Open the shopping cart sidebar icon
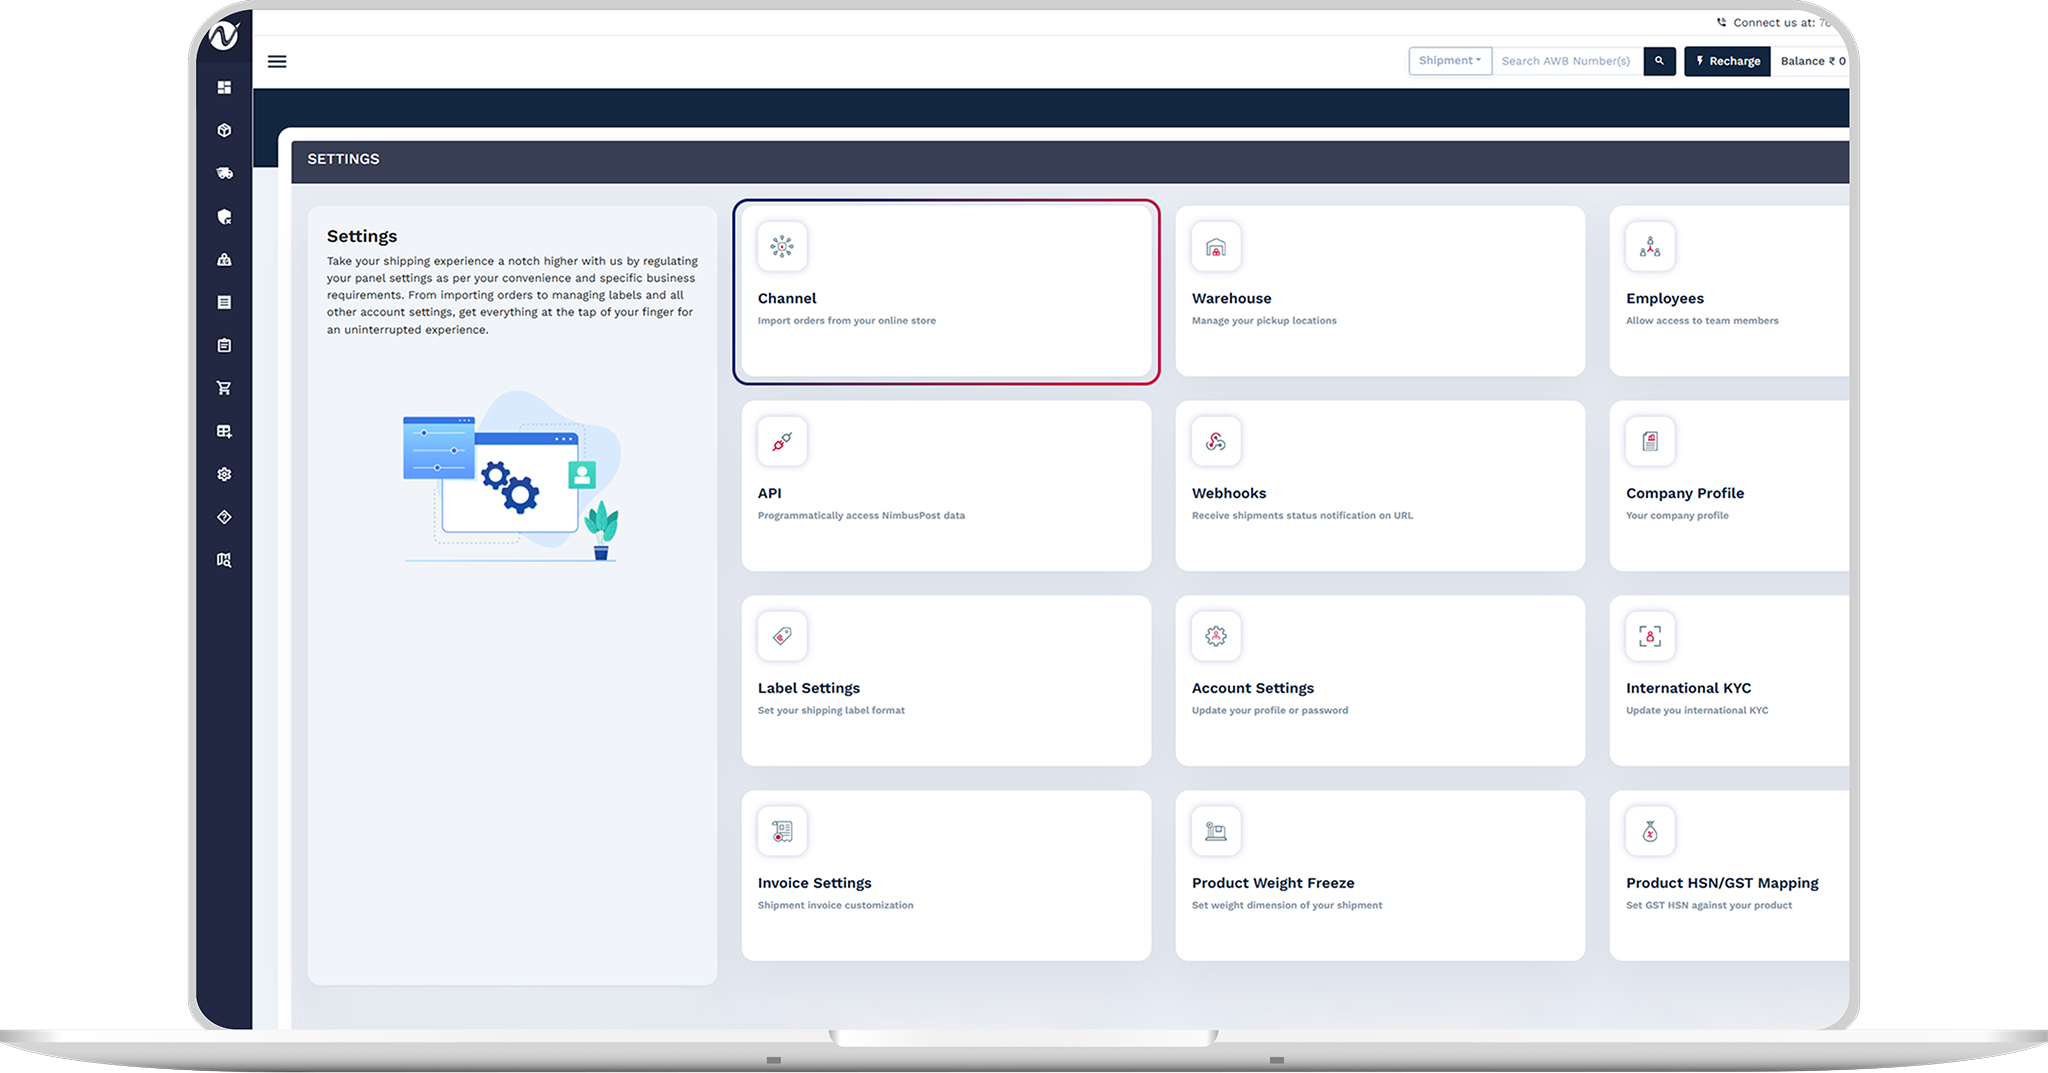 tap(224, 388)
